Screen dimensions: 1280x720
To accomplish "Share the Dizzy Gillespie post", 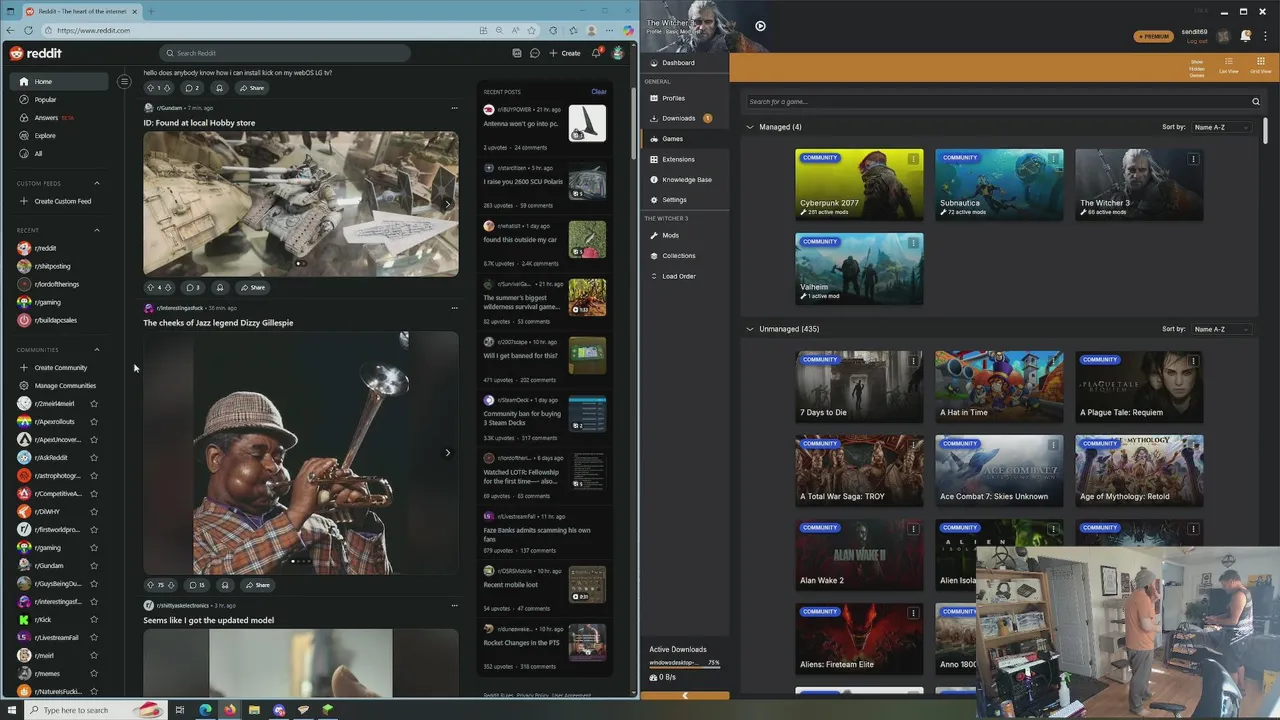I will [x=257, y=585].
